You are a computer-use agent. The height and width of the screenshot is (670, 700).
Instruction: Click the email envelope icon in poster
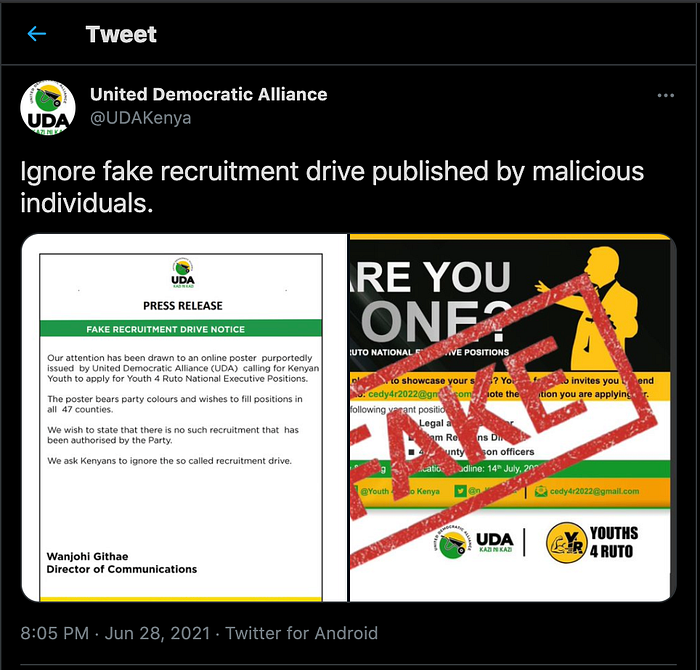[x=541, y=491]
